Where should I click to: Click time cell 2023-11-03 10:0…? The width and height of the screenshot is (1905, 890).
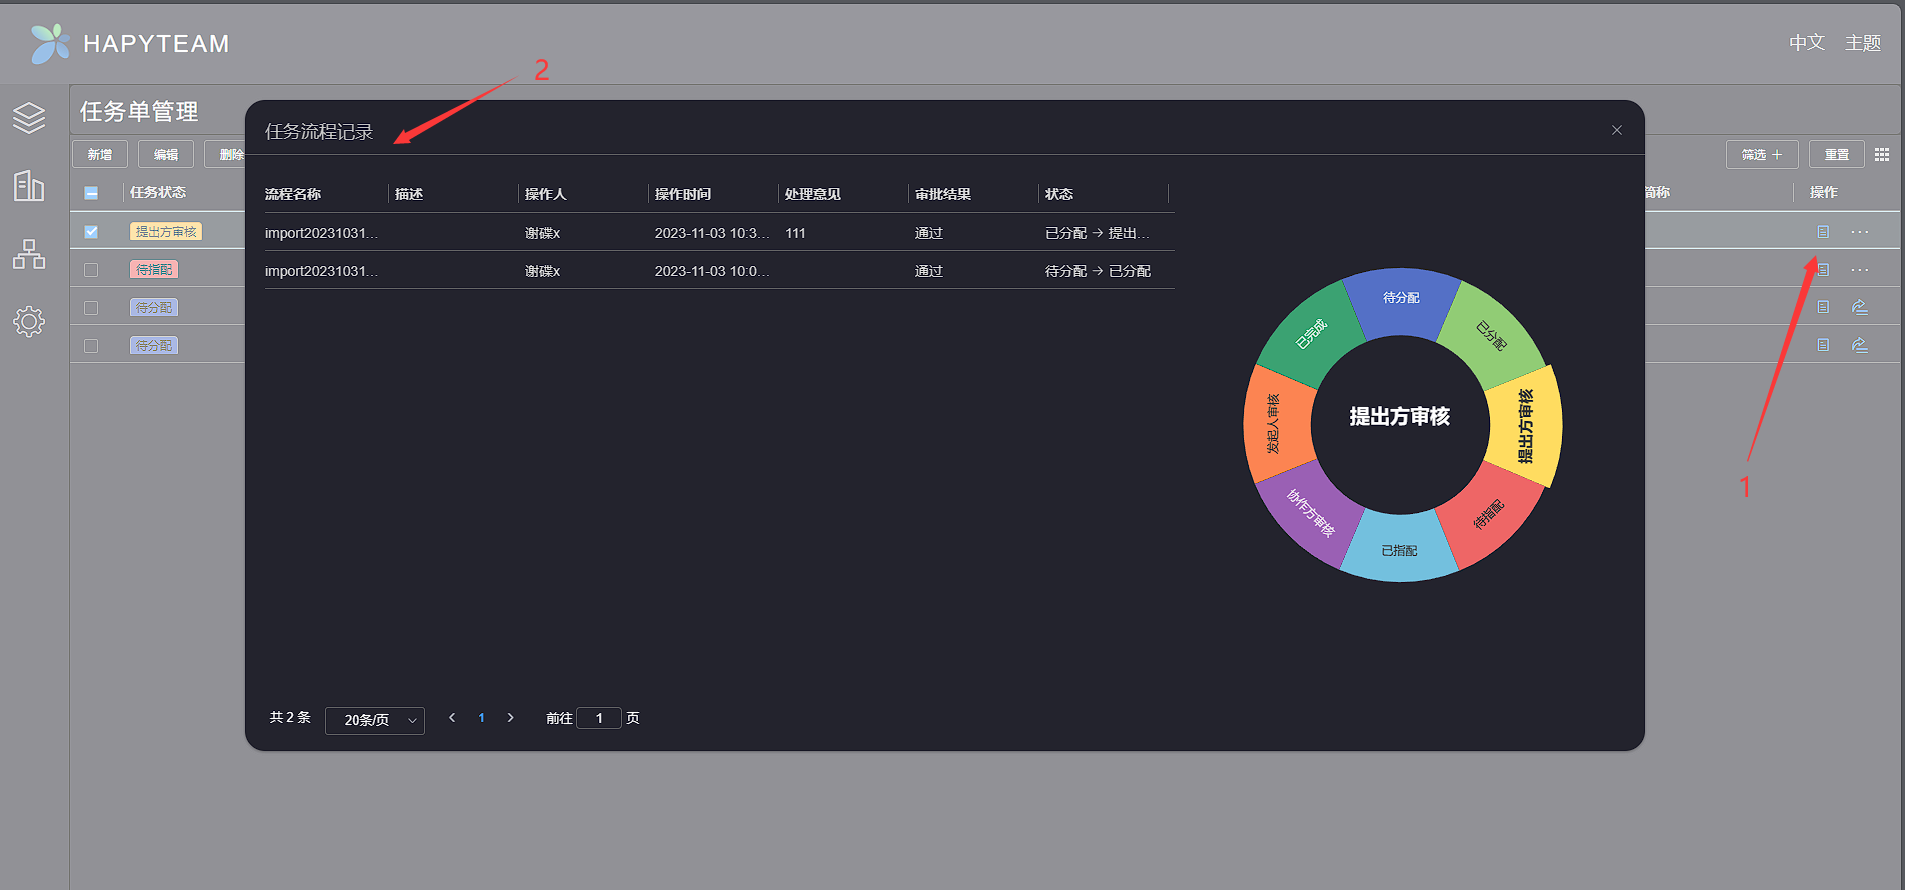pos(712,271)
